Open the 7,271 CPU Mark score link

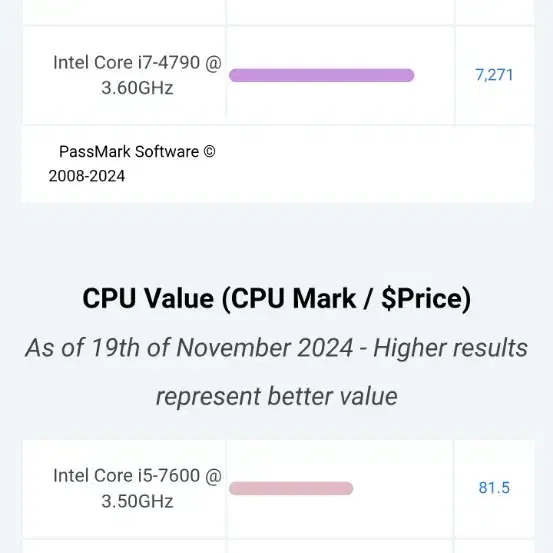[494, 75]
